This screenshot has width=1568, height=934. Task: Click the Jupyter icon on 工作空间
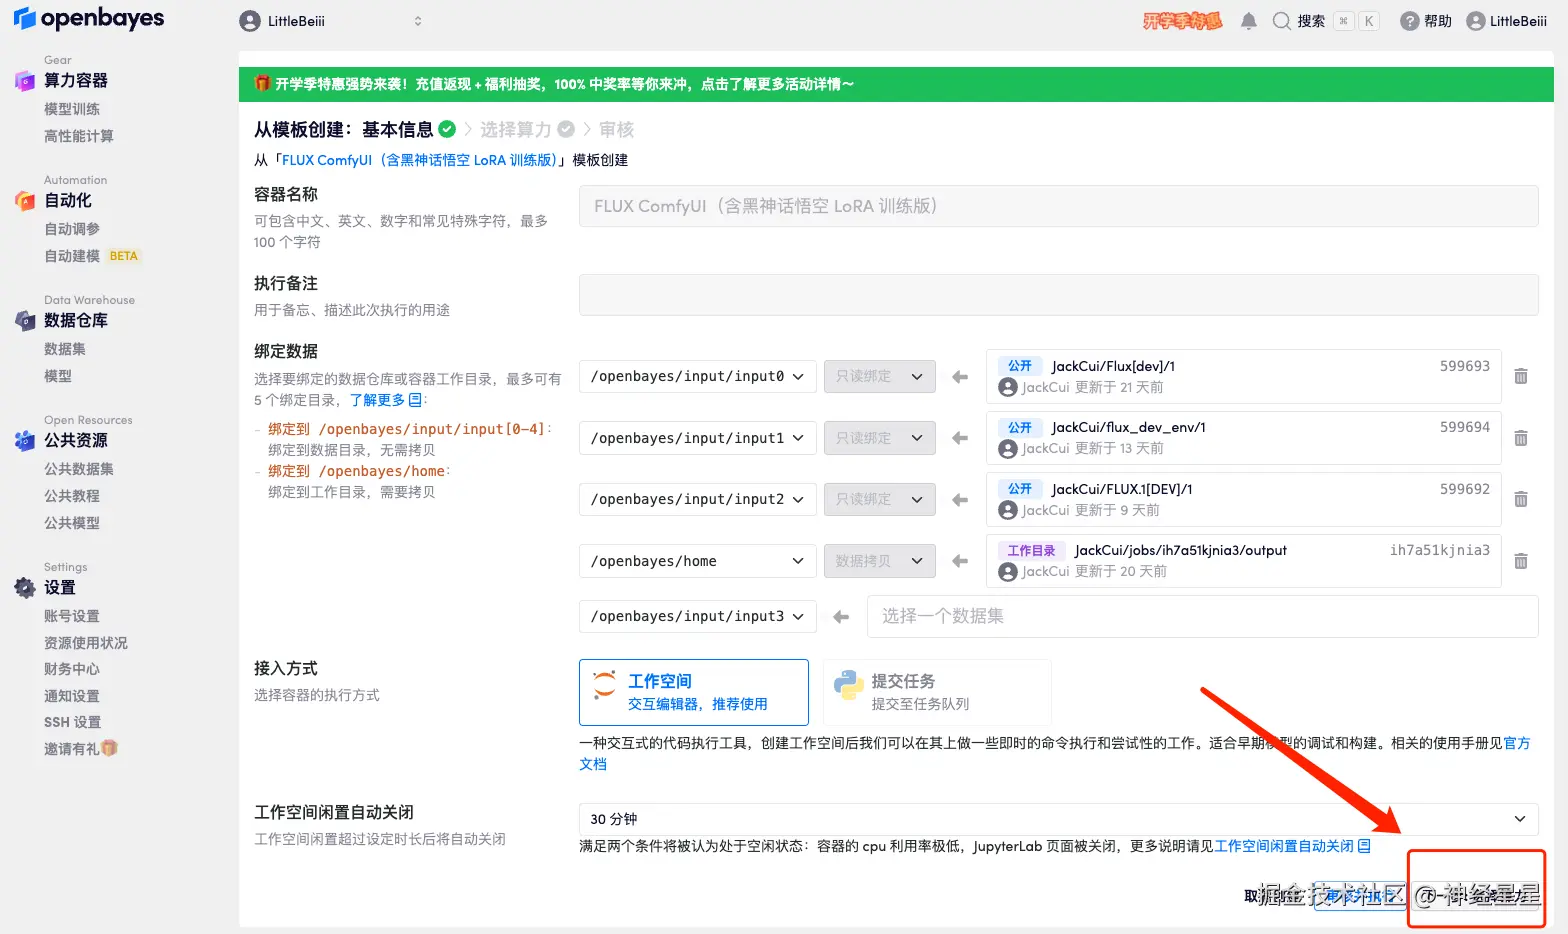604,685
